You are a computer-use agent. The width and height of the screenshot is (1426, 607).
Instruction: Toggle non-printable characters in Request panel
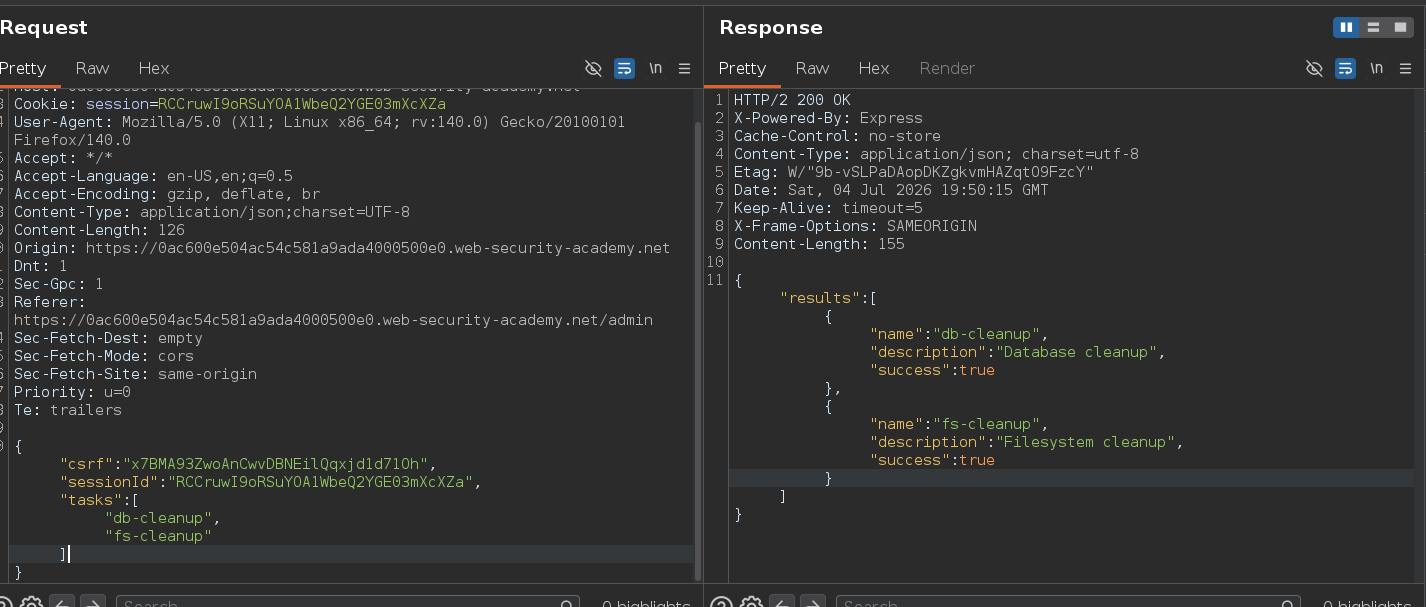(593, 68)
